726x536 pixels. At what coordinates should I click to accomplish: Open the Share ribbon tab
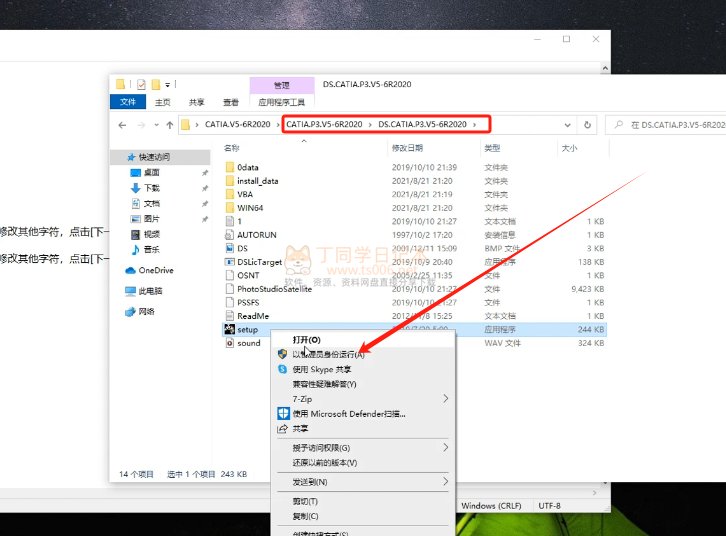(x=196, y=102)
